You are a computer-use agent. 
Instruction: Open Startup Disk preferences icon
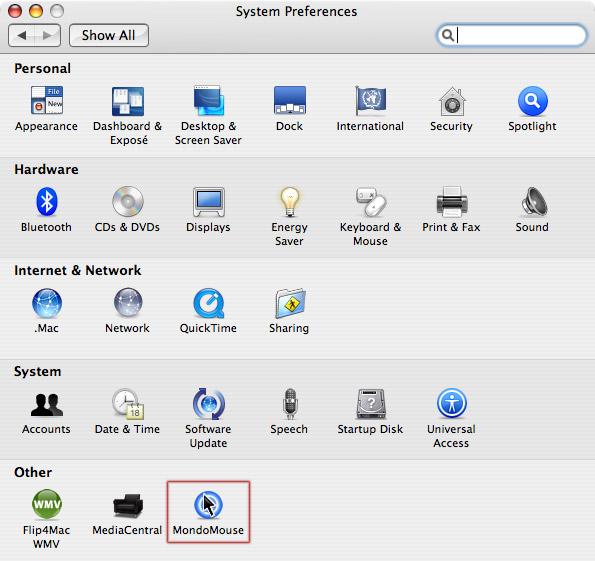click(x=371, y=403)
